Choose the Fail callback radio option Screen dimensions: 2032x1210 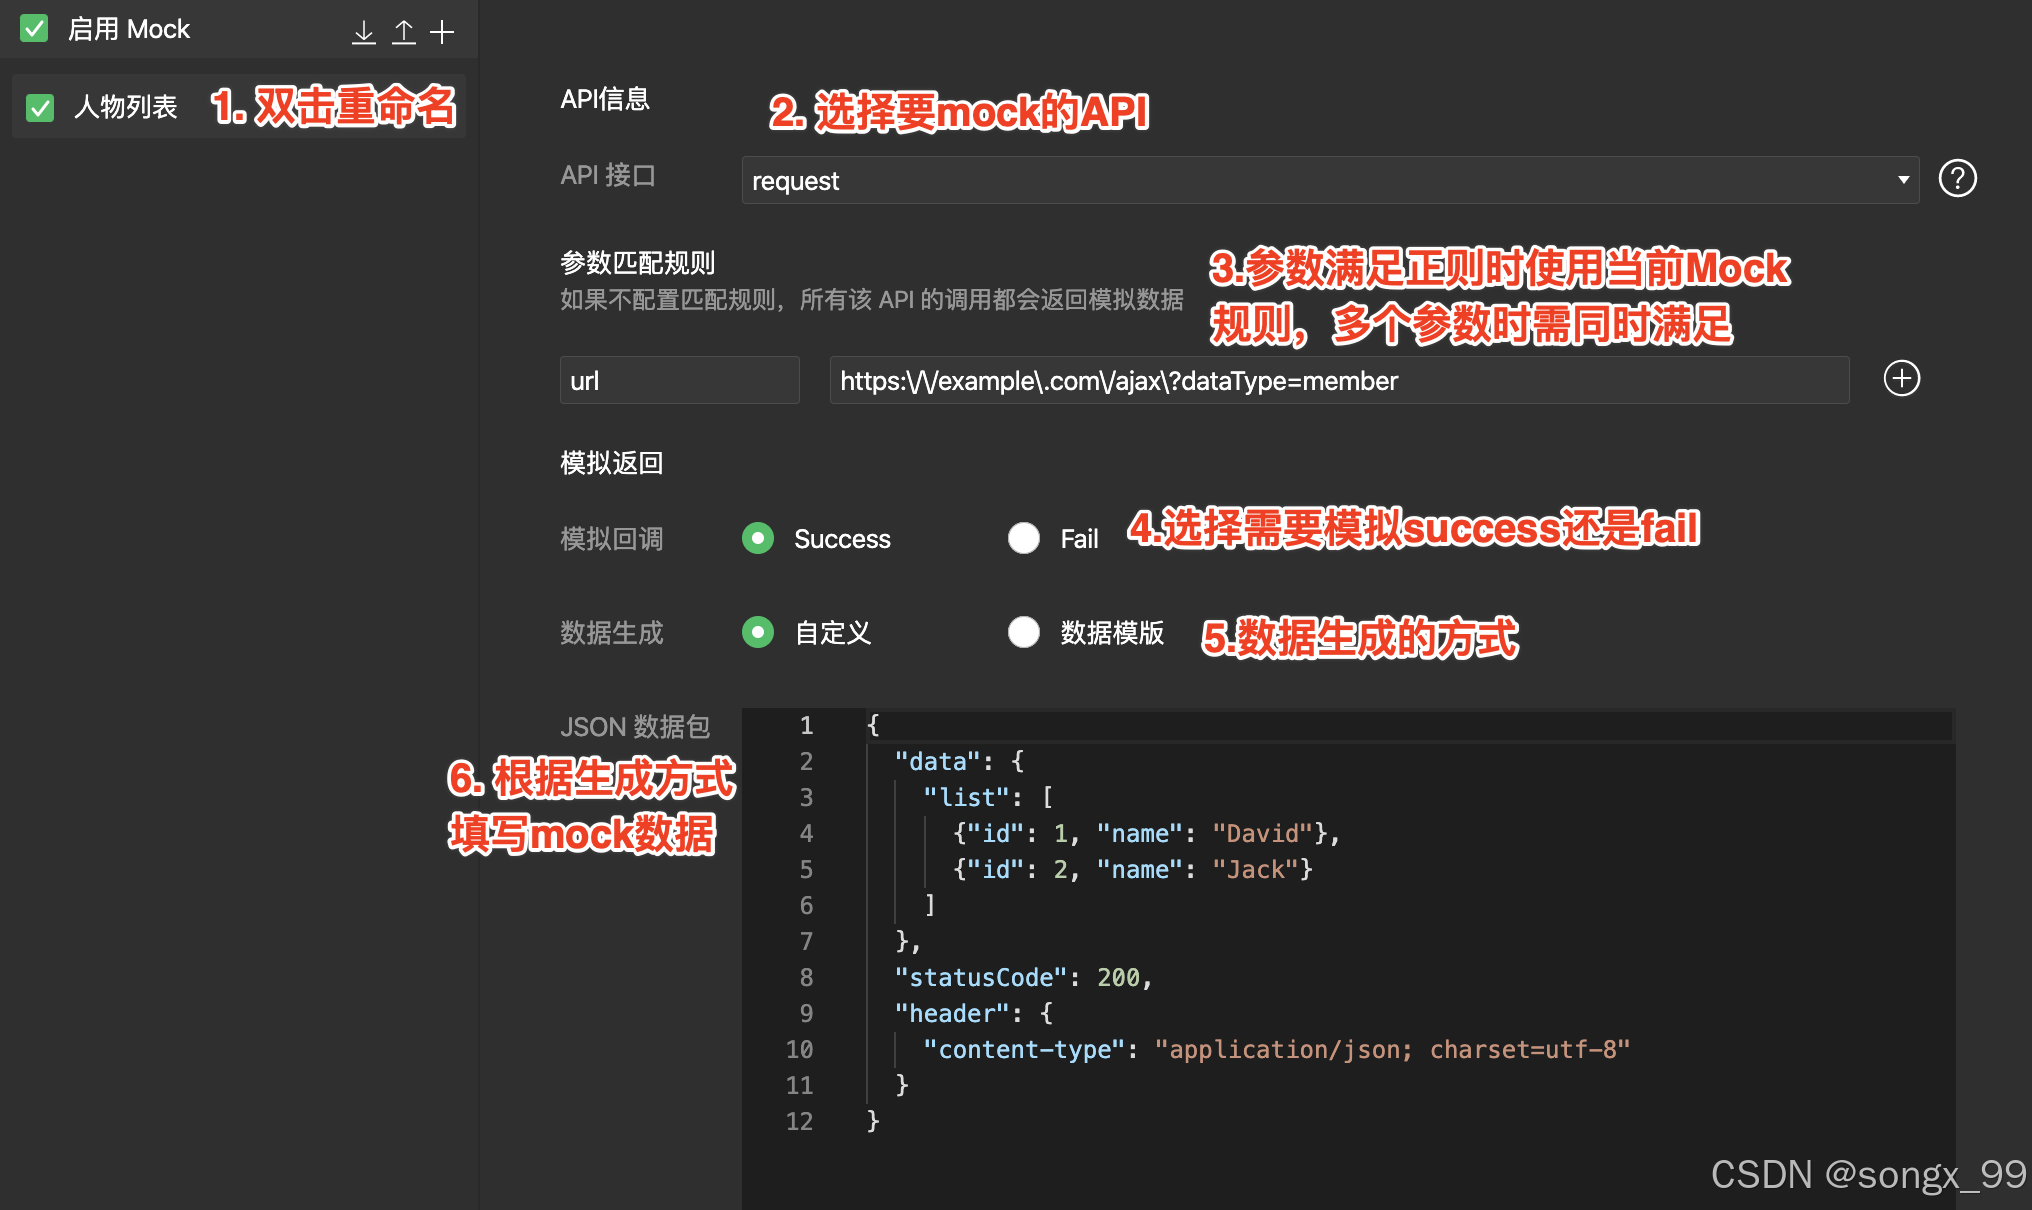[1024, 539]
